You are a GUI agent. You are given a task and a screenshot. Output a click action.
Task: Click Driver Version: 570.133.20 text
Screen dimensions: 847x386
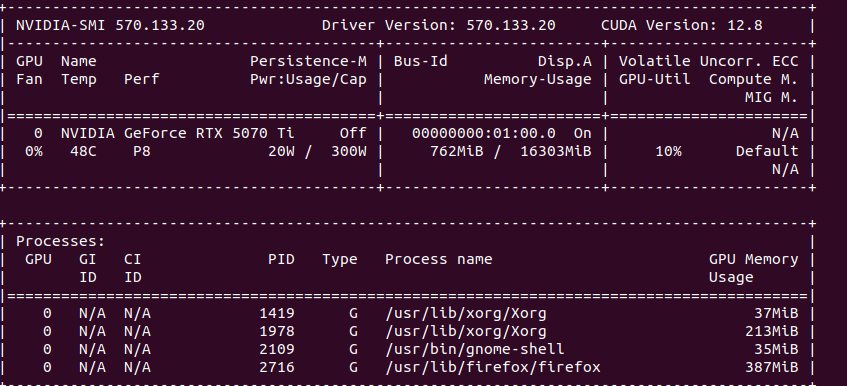[x=439, y=25]
